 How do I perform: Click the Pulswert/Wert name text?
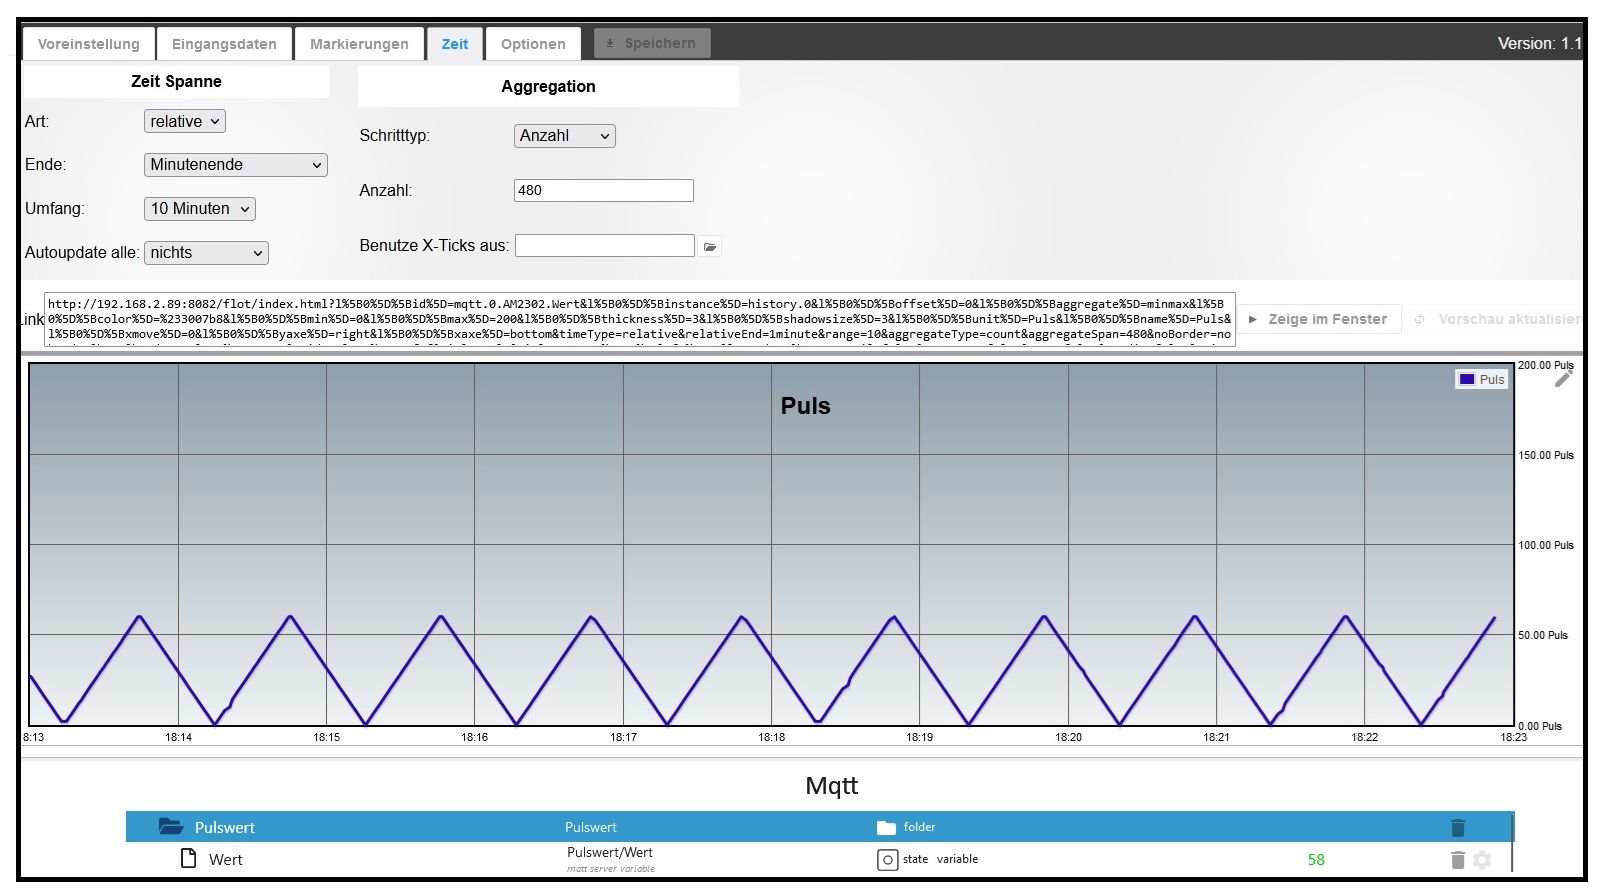(610, 853)
